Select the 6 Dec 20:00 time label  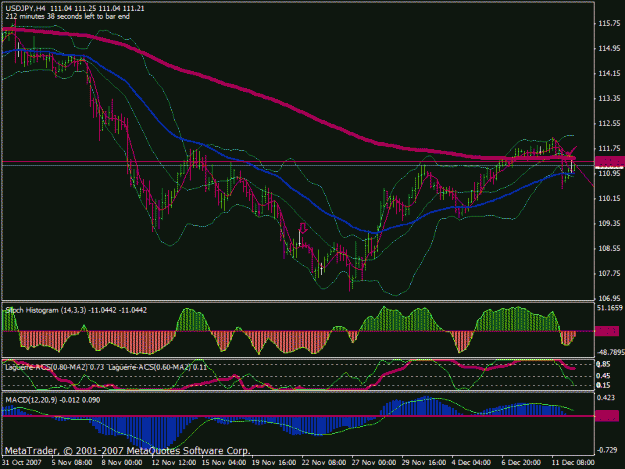click(x=521, y=463)
